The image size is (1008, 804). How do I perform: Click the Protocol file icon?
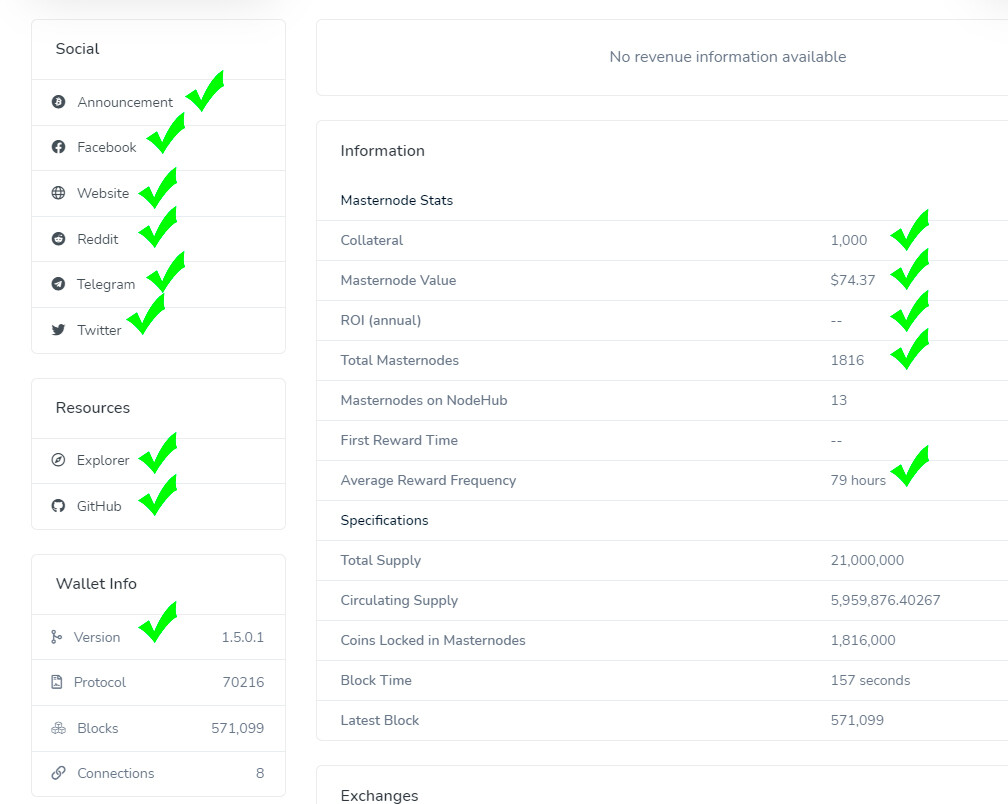(x=57, y=682)
